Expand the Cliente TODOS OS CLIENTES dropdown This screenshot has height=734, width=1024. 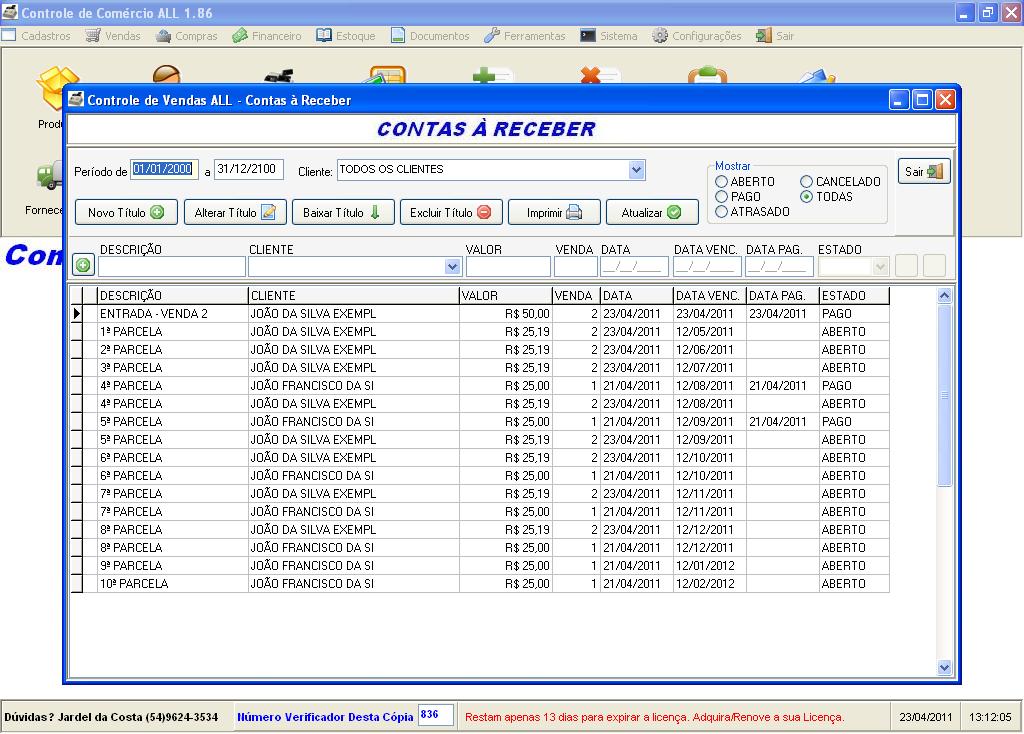coord(637,170)
